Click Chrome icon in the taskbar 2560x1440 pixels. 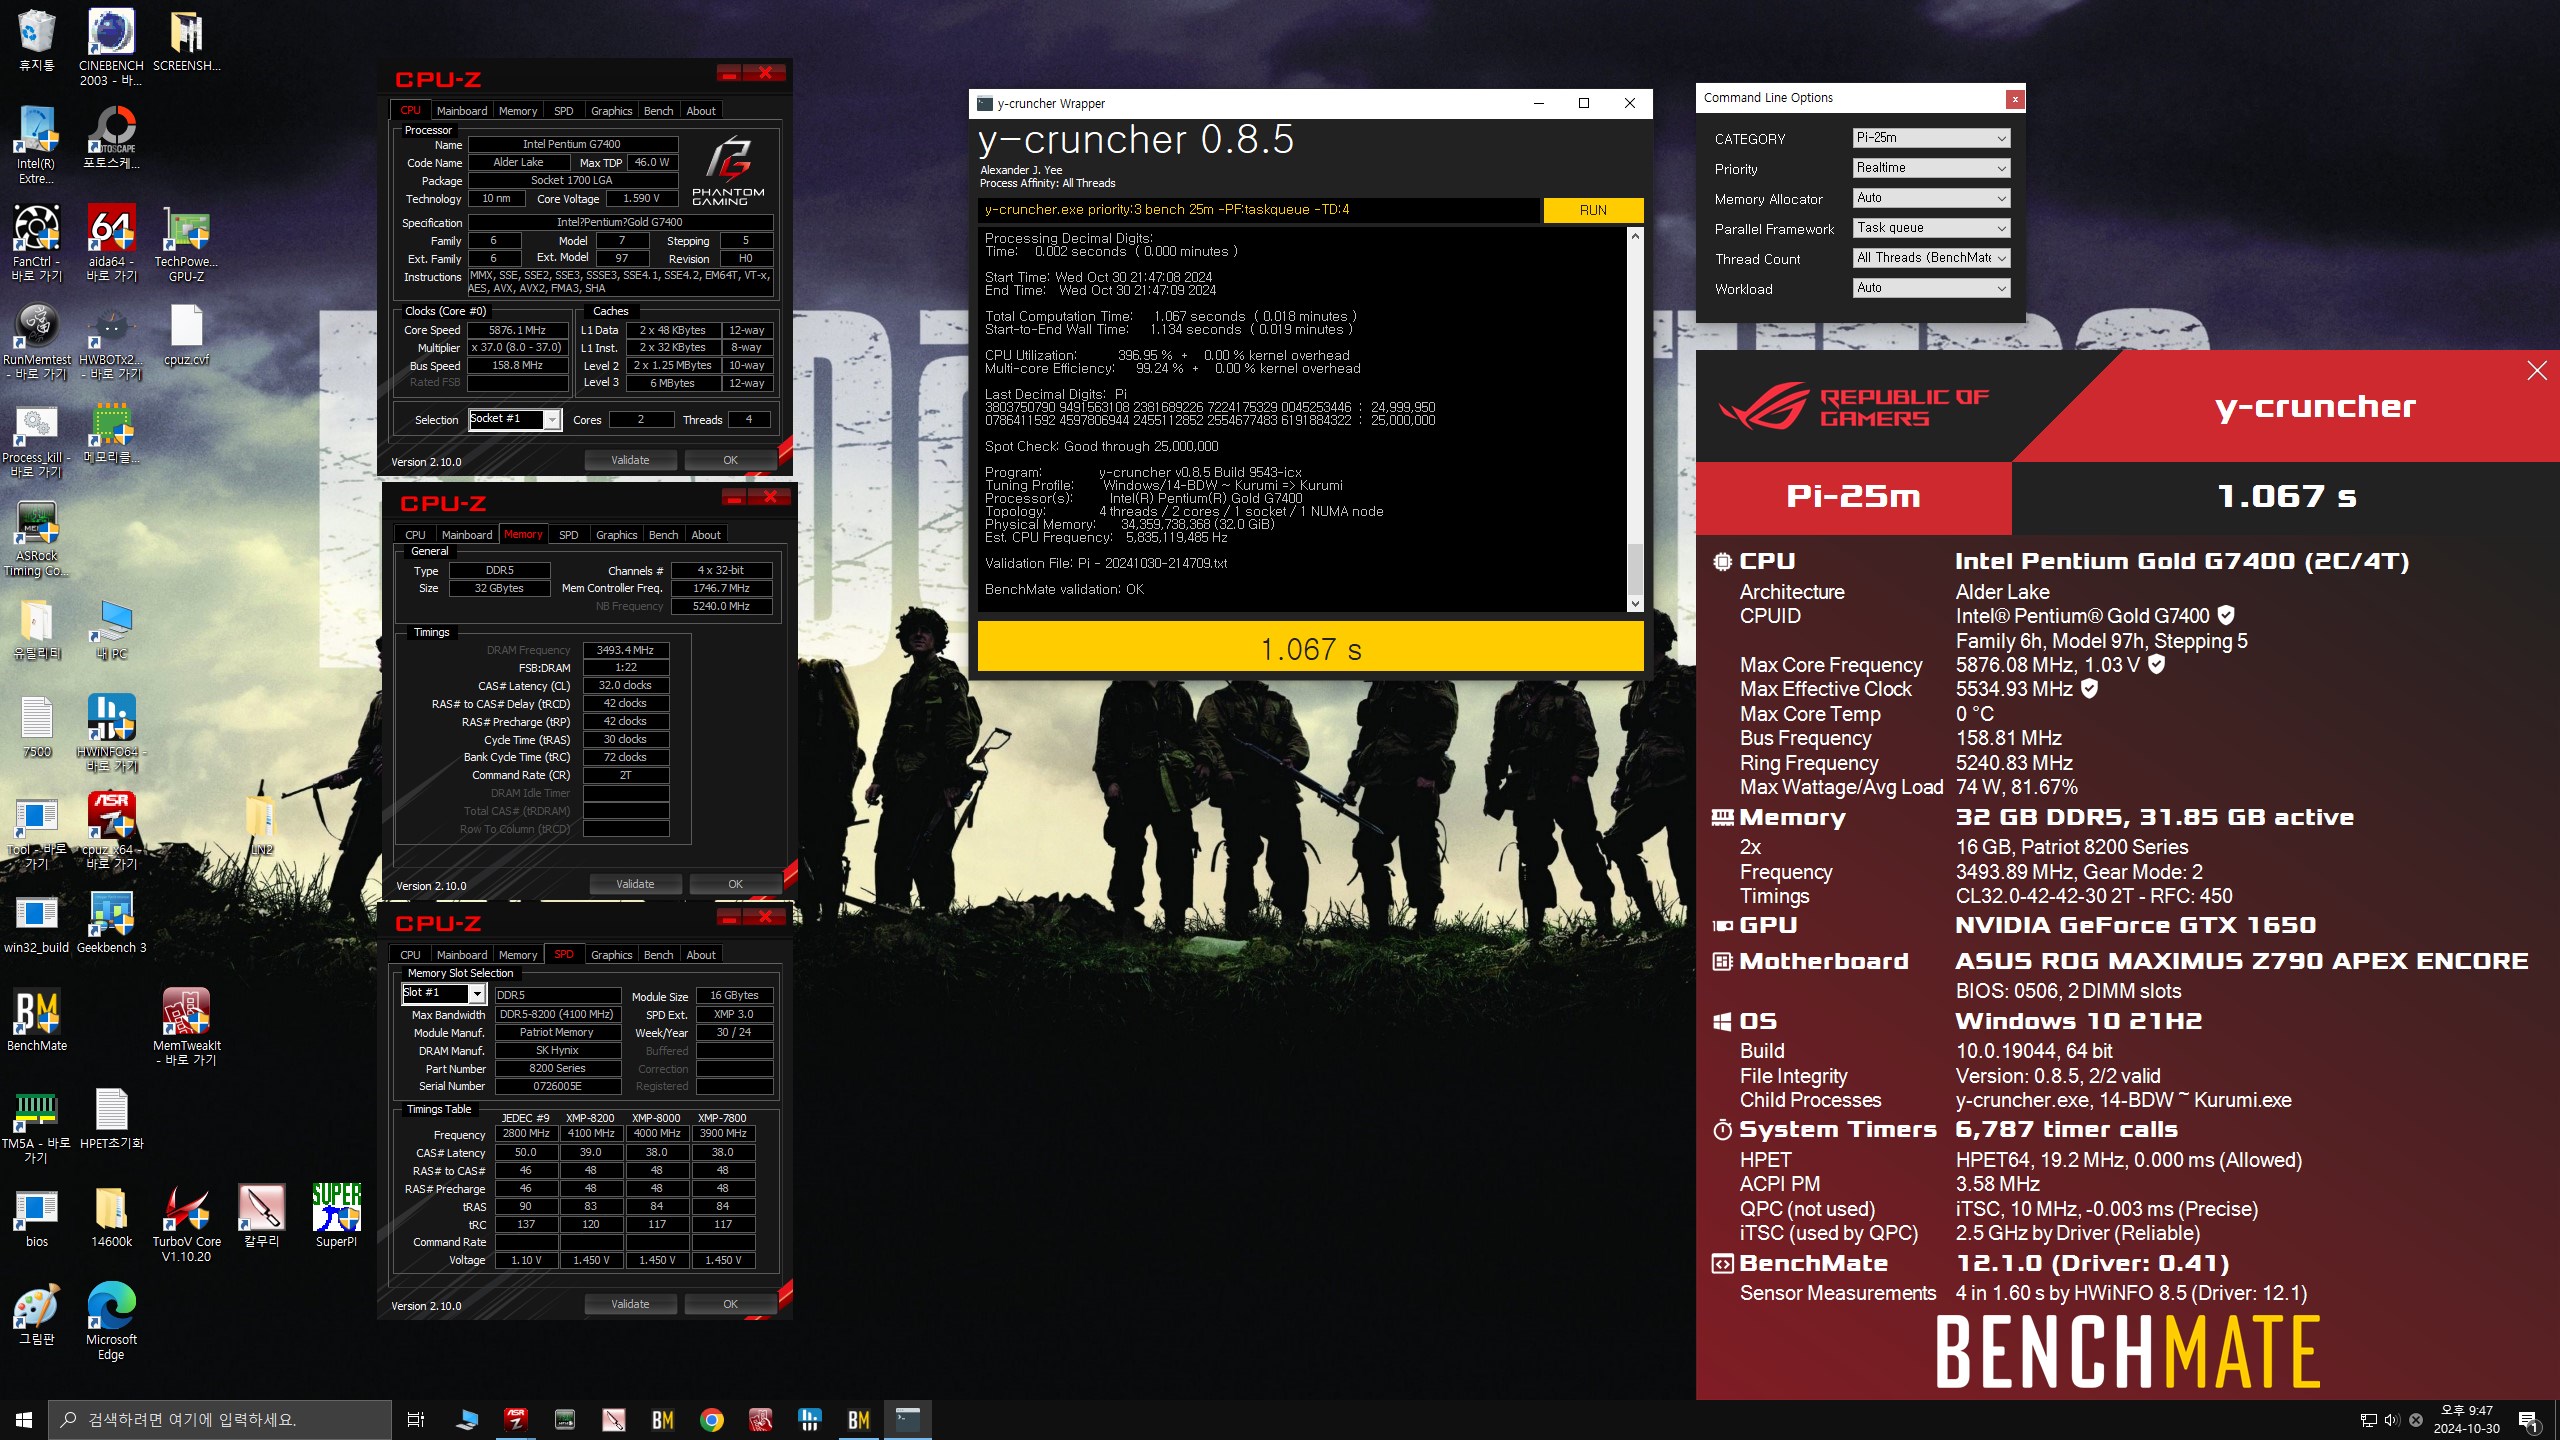pyautogui.click(x=712, y=1420)
